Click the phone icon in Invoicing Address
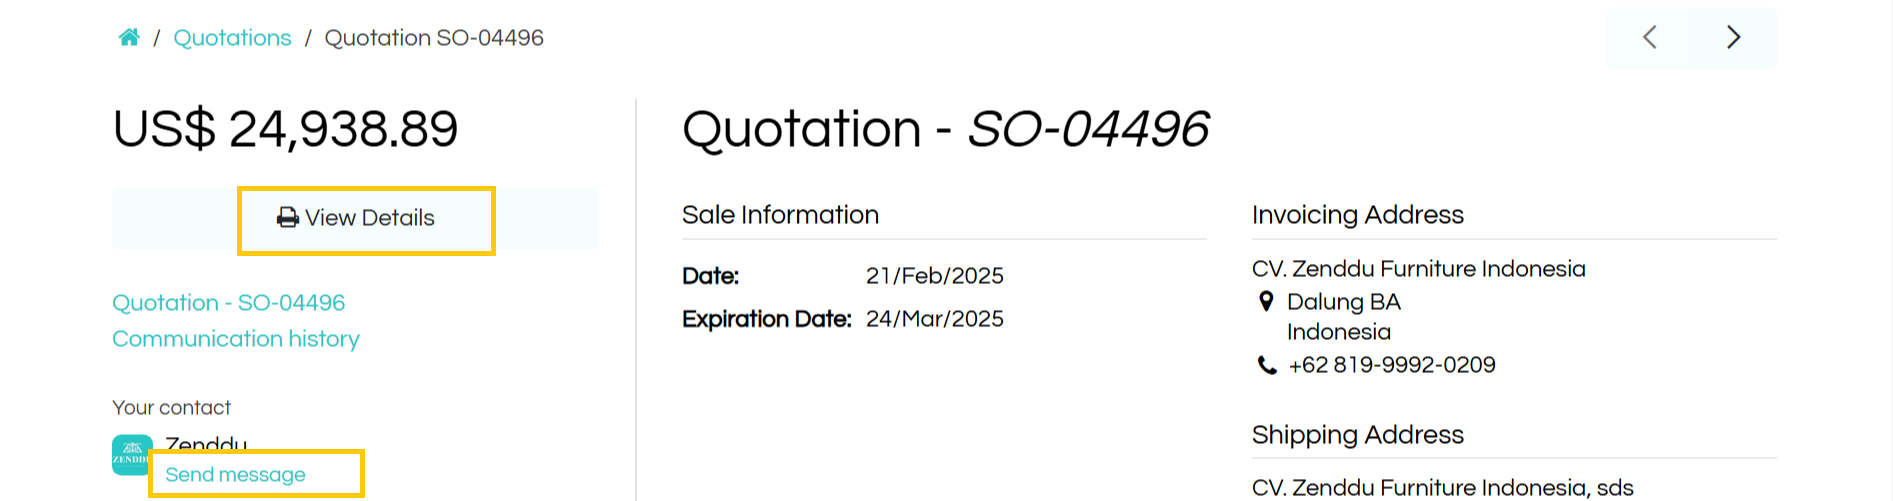This screenshot has height=501, width=1893. coord(1267,366)
